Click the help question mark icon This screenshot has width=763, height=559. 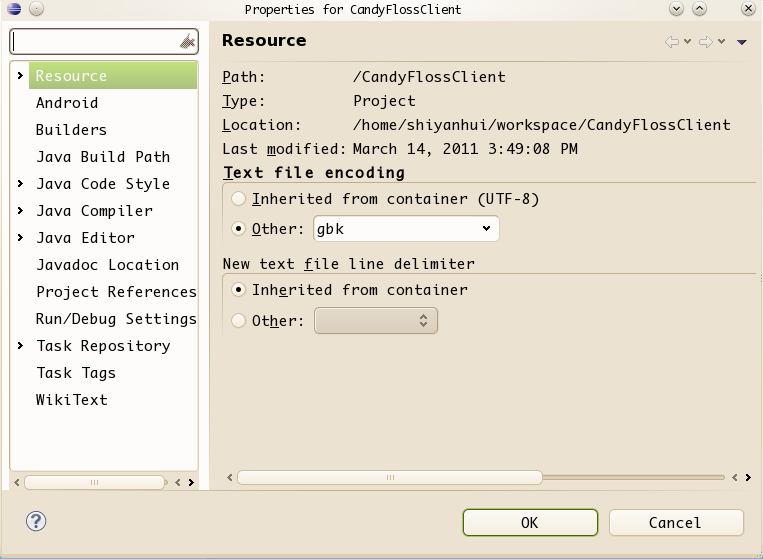tap(36, 521)
